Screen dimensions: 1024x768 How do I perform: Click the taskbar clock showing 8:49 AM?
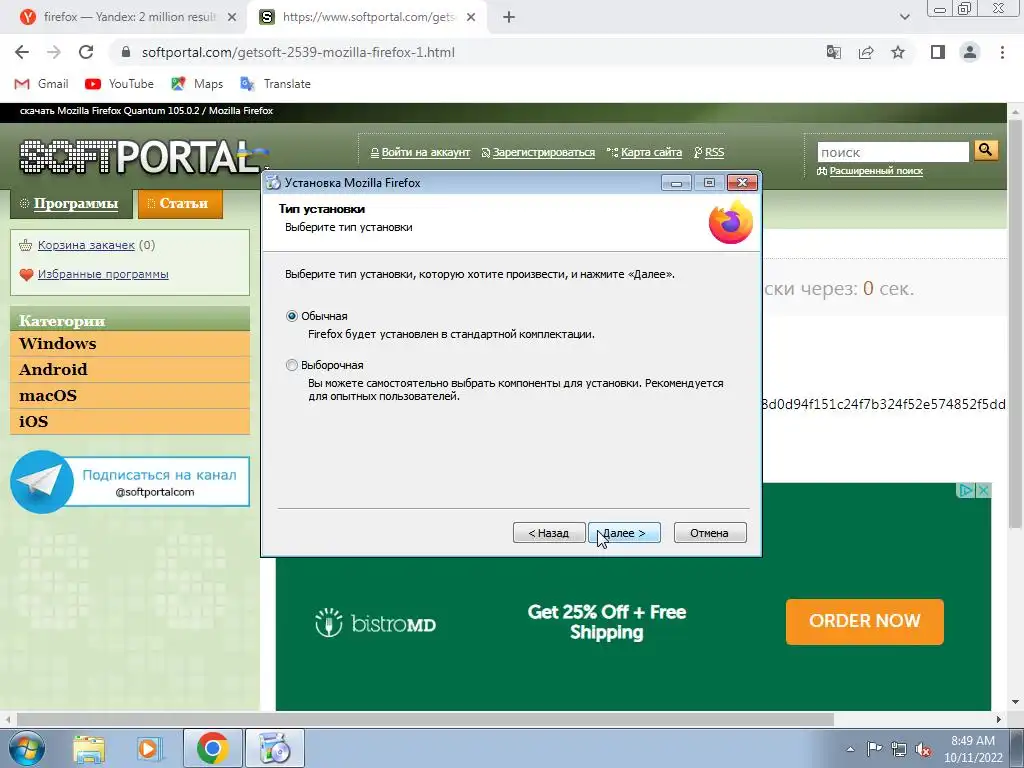pos(973,749)
